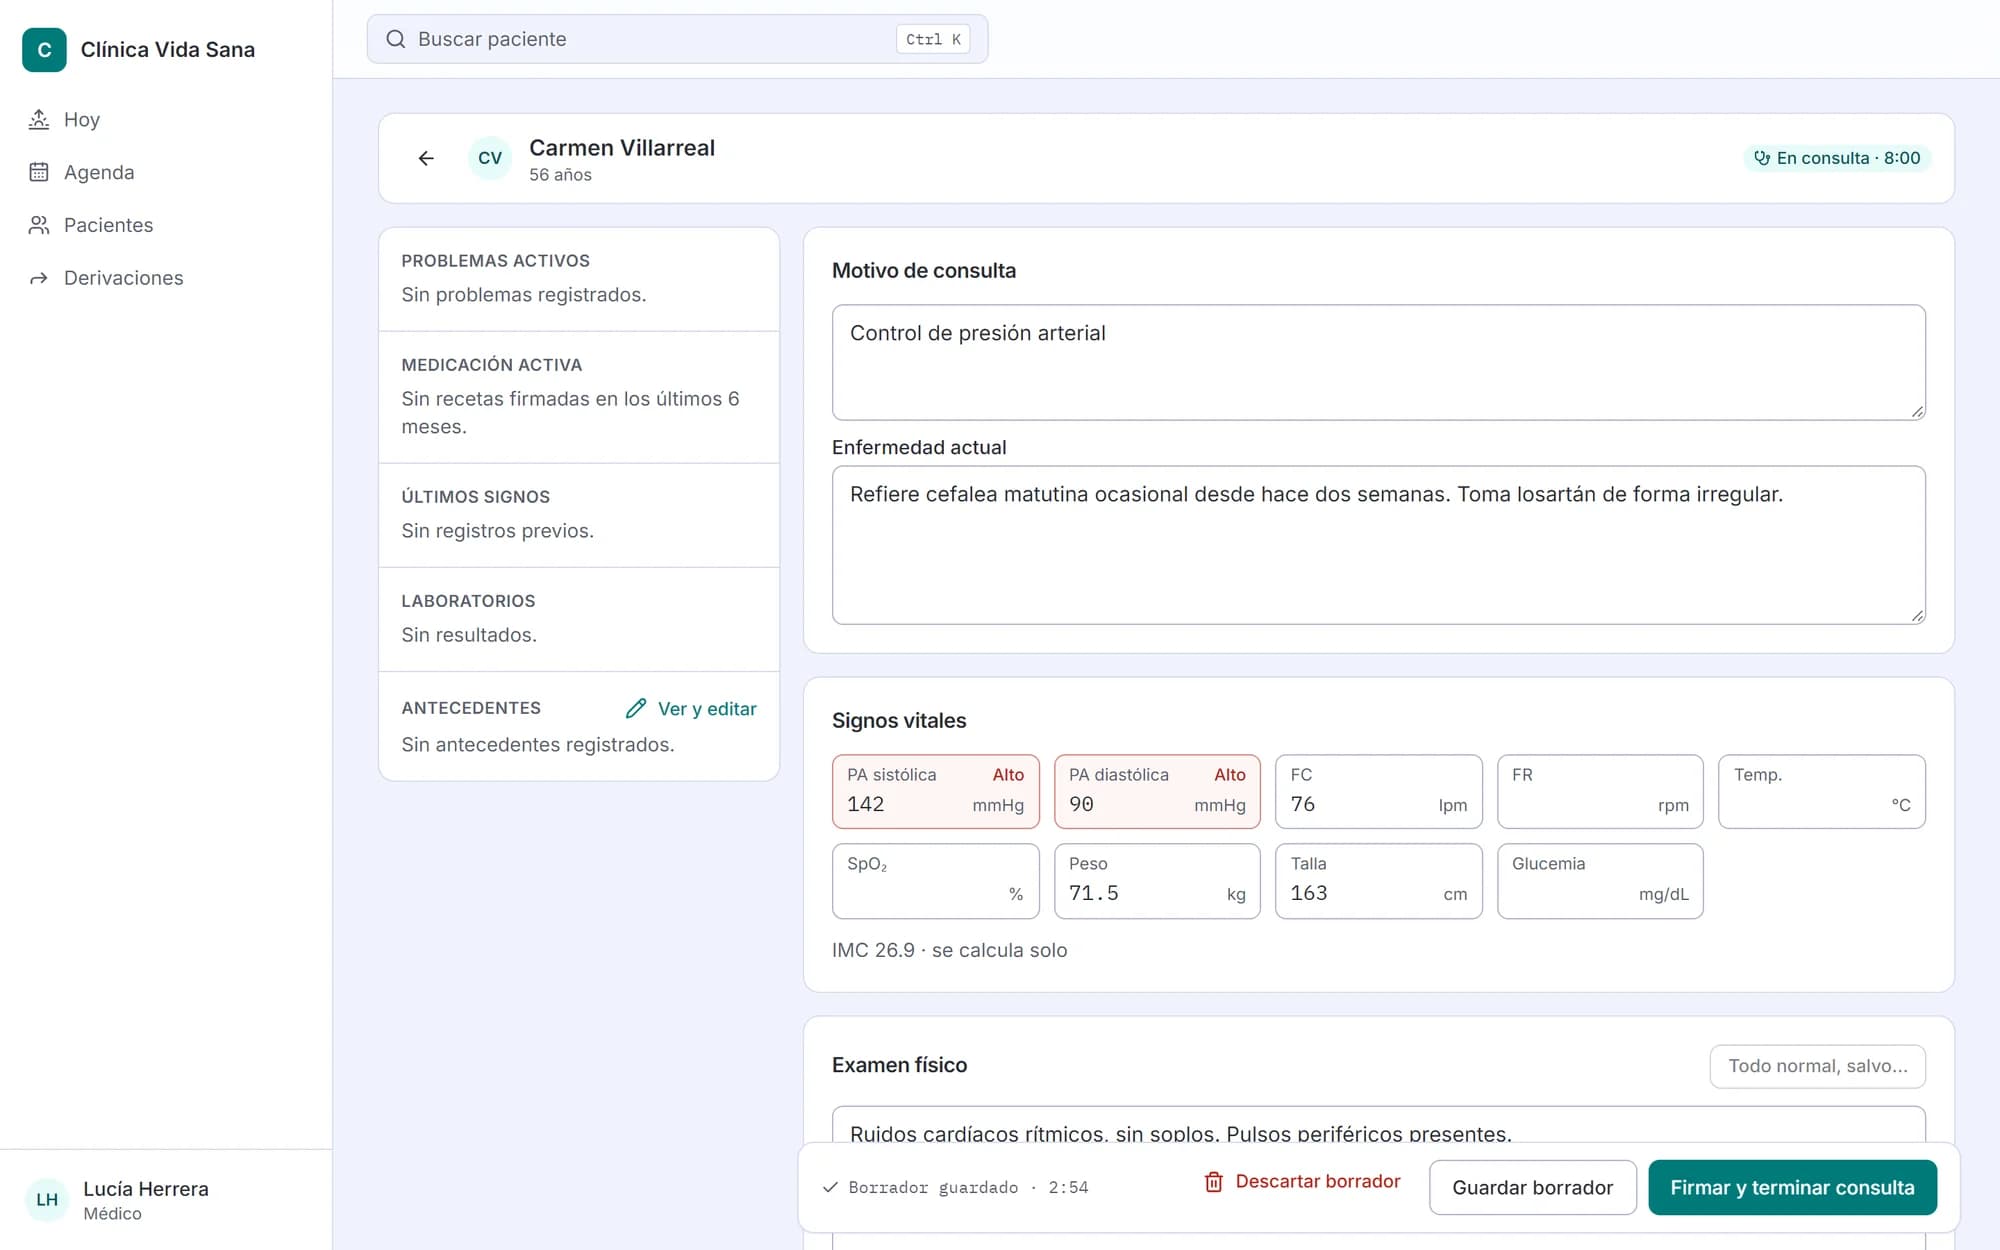Click the Agenda calendar icon

click(x=39, y=172)
